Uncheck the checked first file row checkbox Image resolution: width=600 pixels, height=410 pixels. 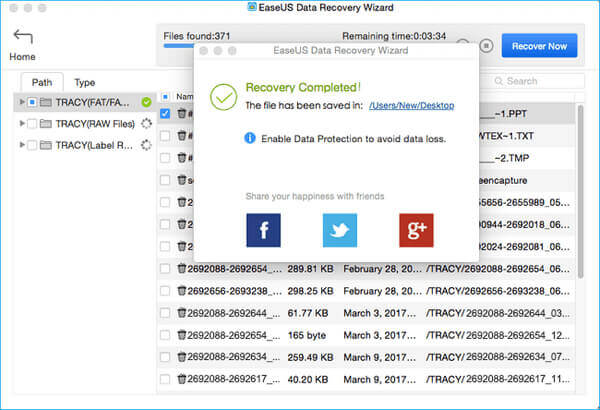coord(165,114)
